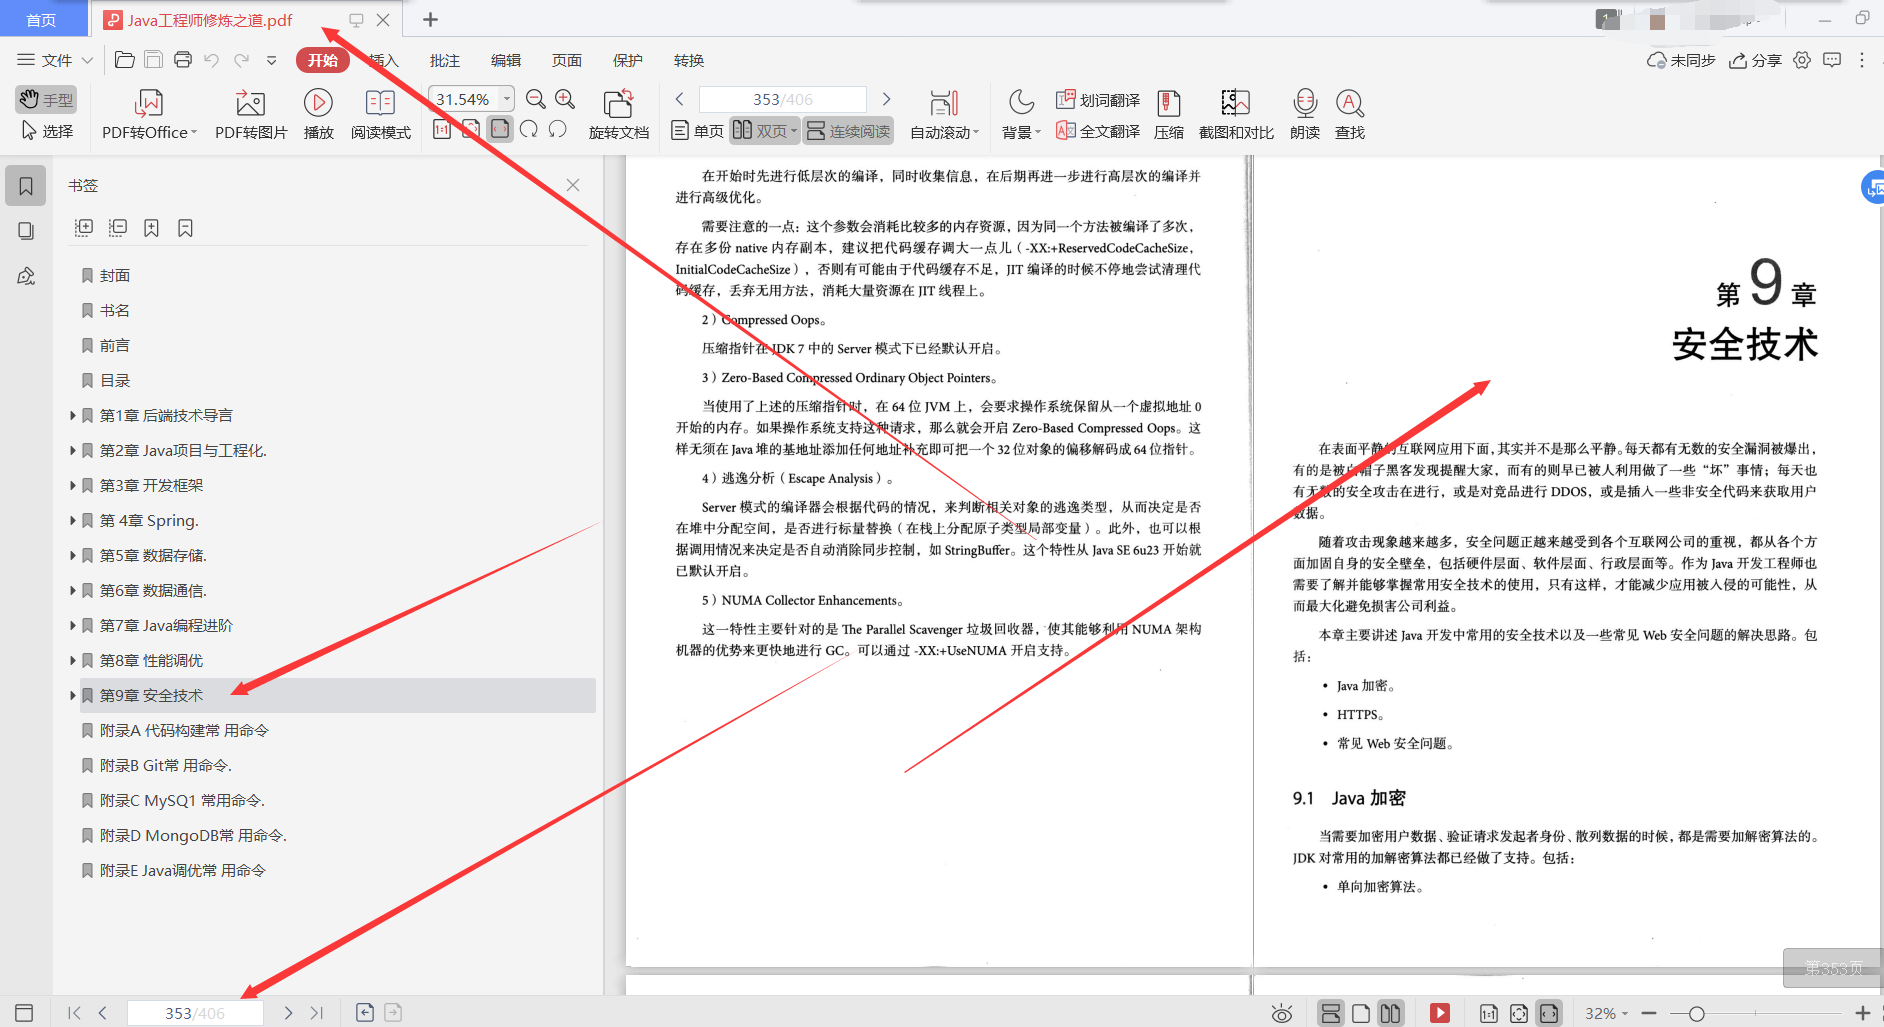Click the print icon in quick toolbar
The height and width of the screenshot is (1027, 1884).
click(183, 60)
